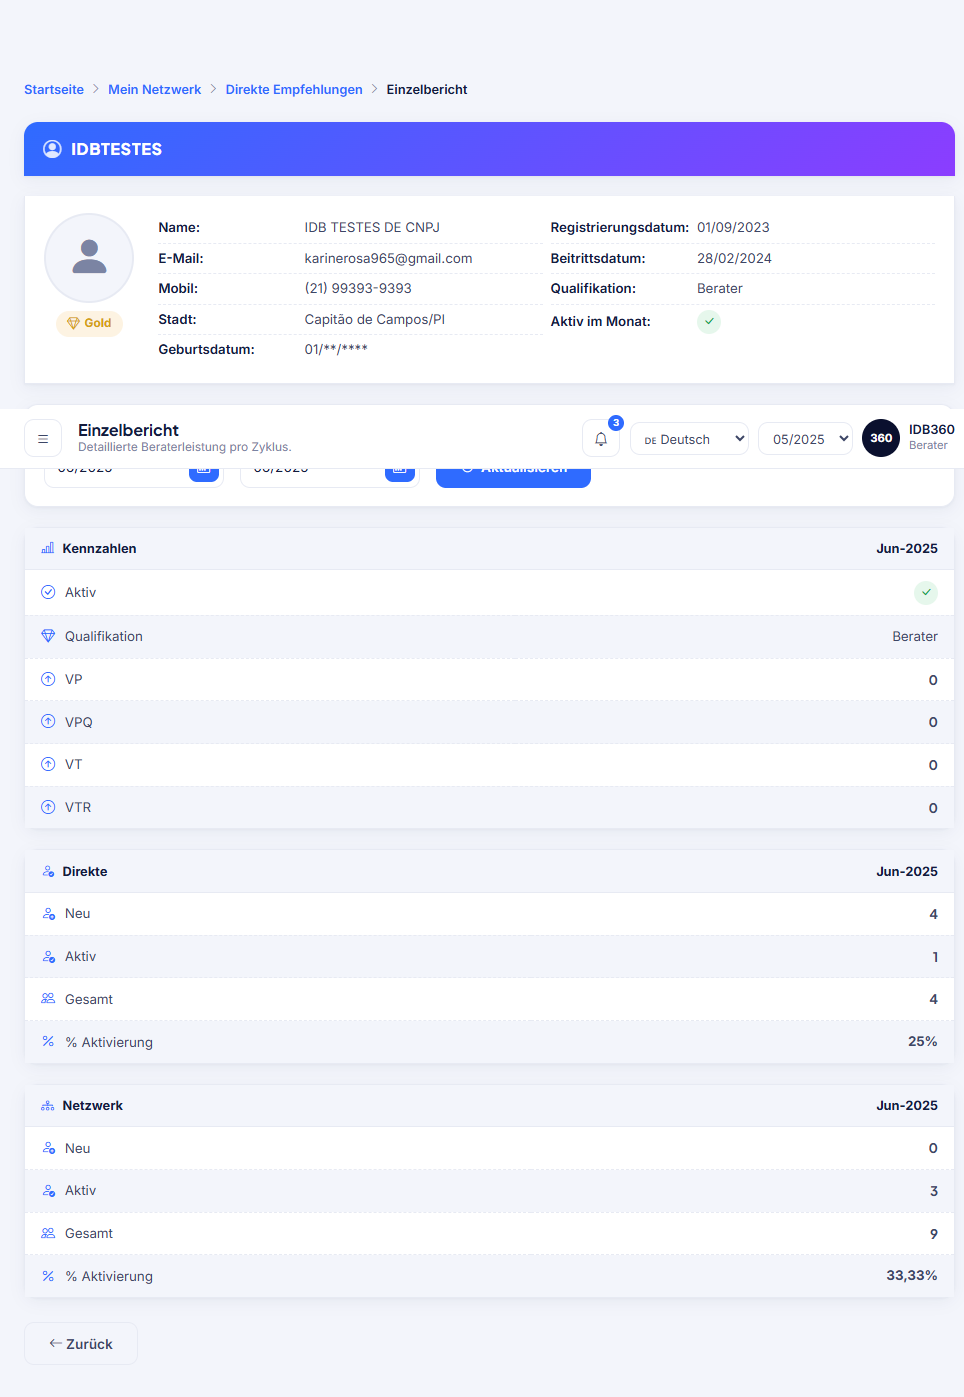The height and width of the screenshot is (1397, 964).
Task: Click the green check badge on the Kennzahlen Aktiv row
Action: coord(926,592)
